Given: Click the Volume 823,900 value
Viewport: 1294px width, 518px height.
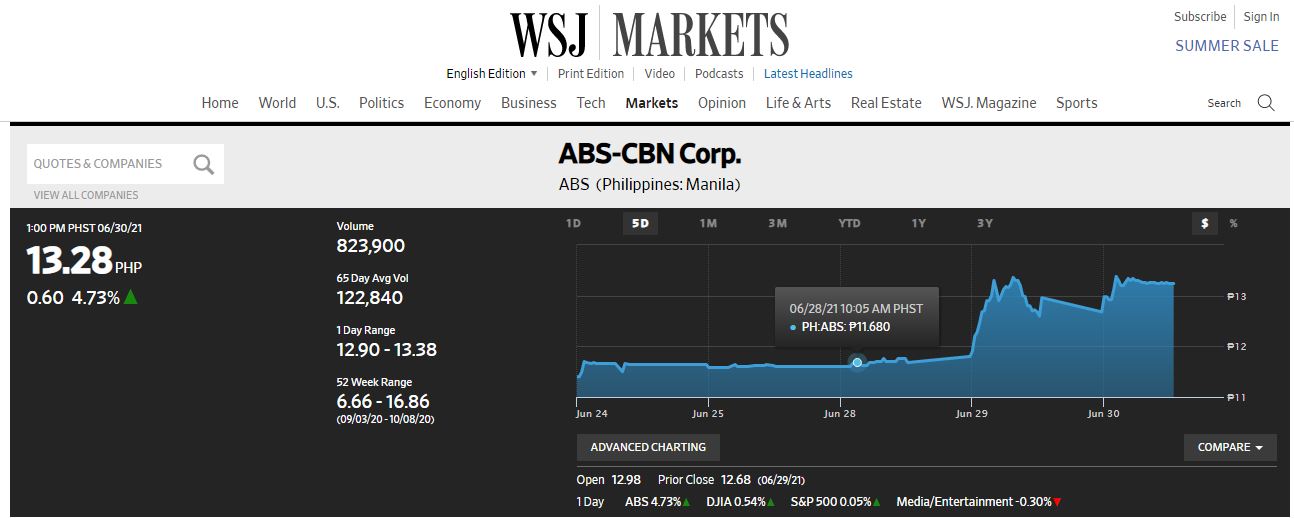Looking at the screenshot, I should 371,246.
